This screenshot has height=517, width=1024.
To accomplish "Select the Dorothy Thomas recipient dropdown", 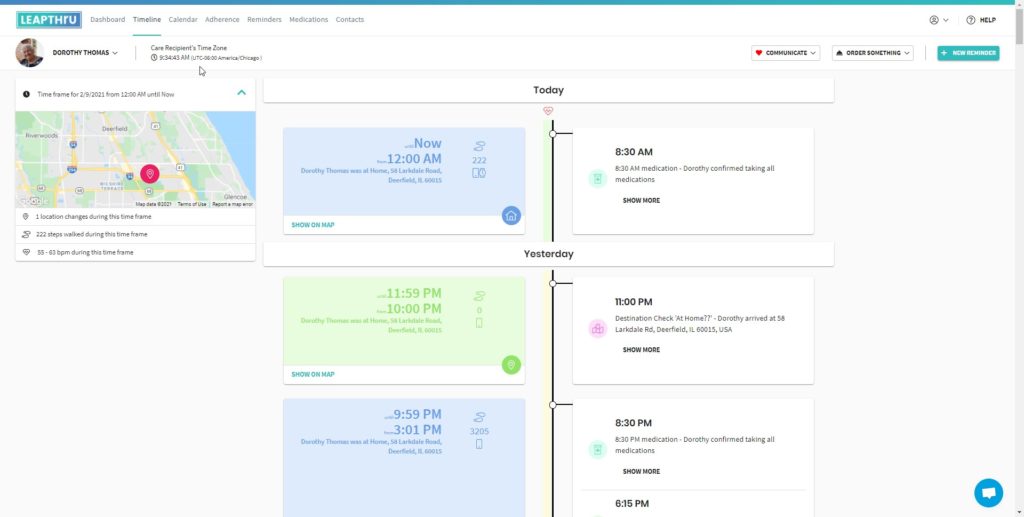I will (x=85, y=53).
